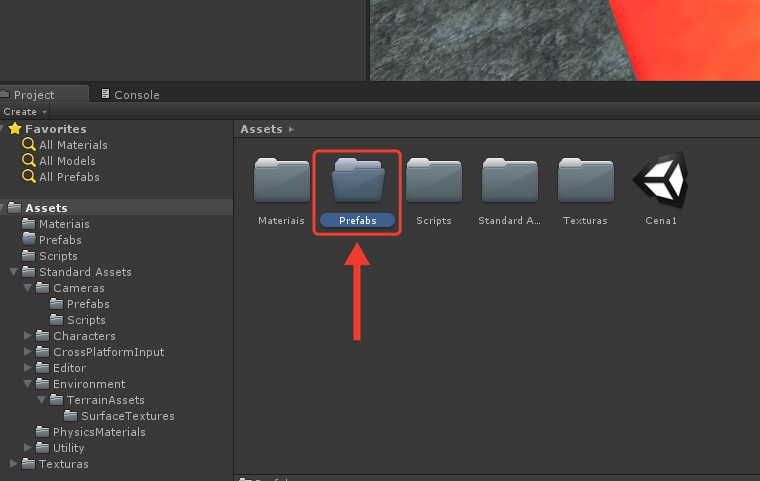
Task: Click the PhysicsMaterials folder icon
Action: (x=43, y=432)
